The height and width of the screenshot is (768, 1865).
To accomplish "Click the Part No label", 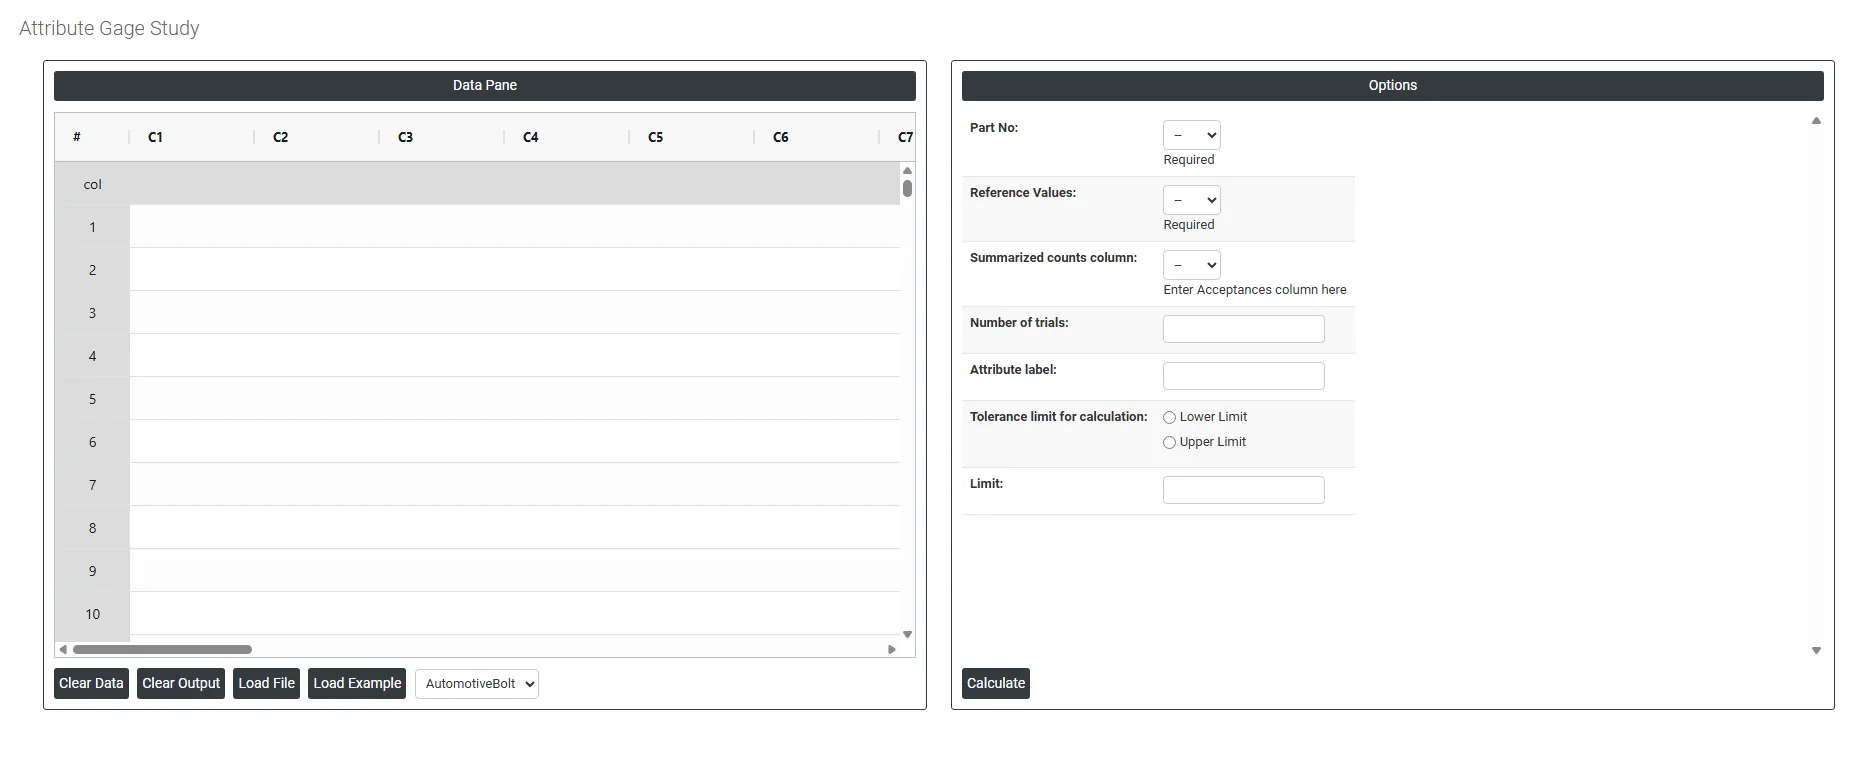I will point(994,128).
